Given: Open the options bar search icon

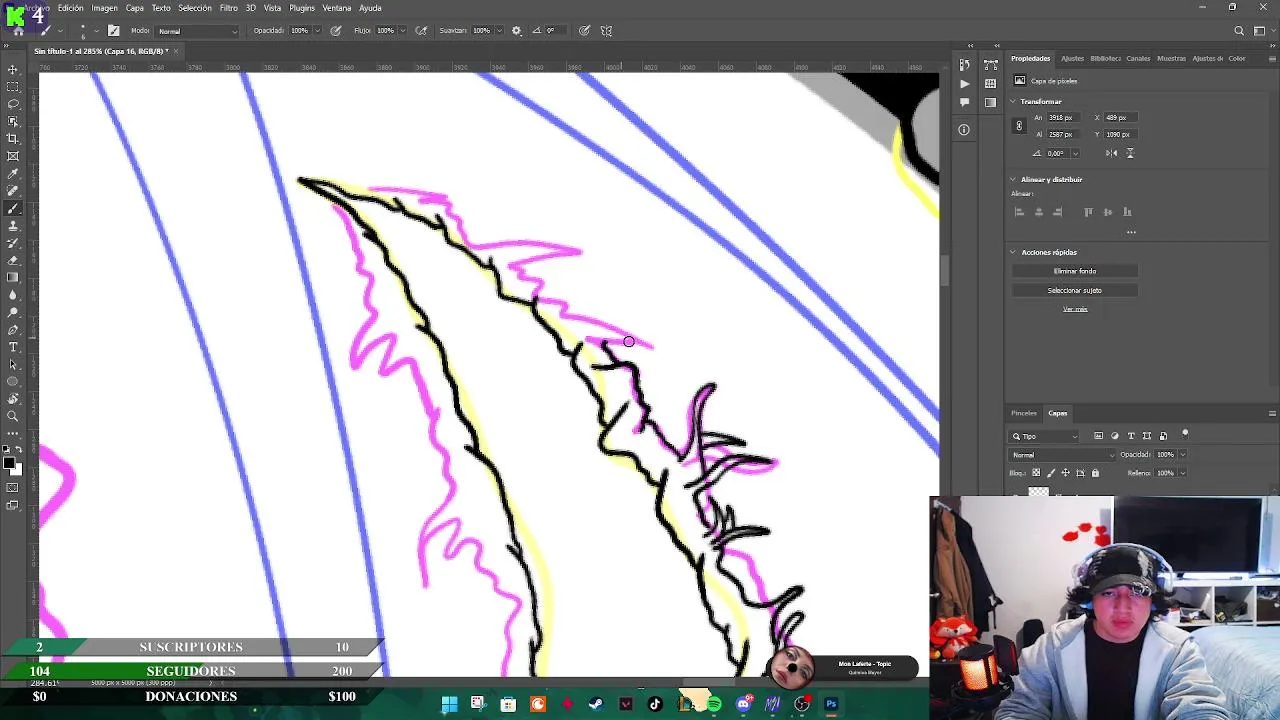Looking at the screenshot, I should [x=1239, y=31].
